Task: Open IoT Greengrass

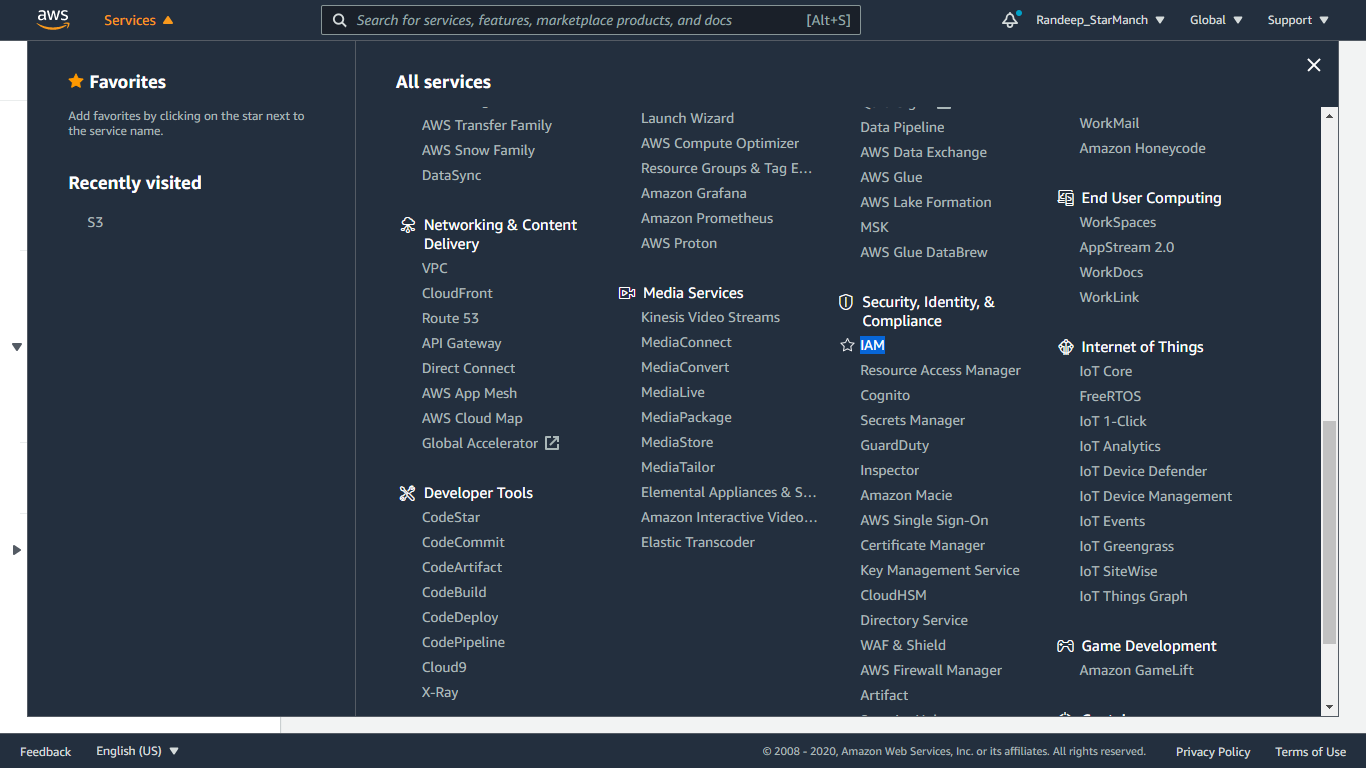Action: tap(1127, 546)
